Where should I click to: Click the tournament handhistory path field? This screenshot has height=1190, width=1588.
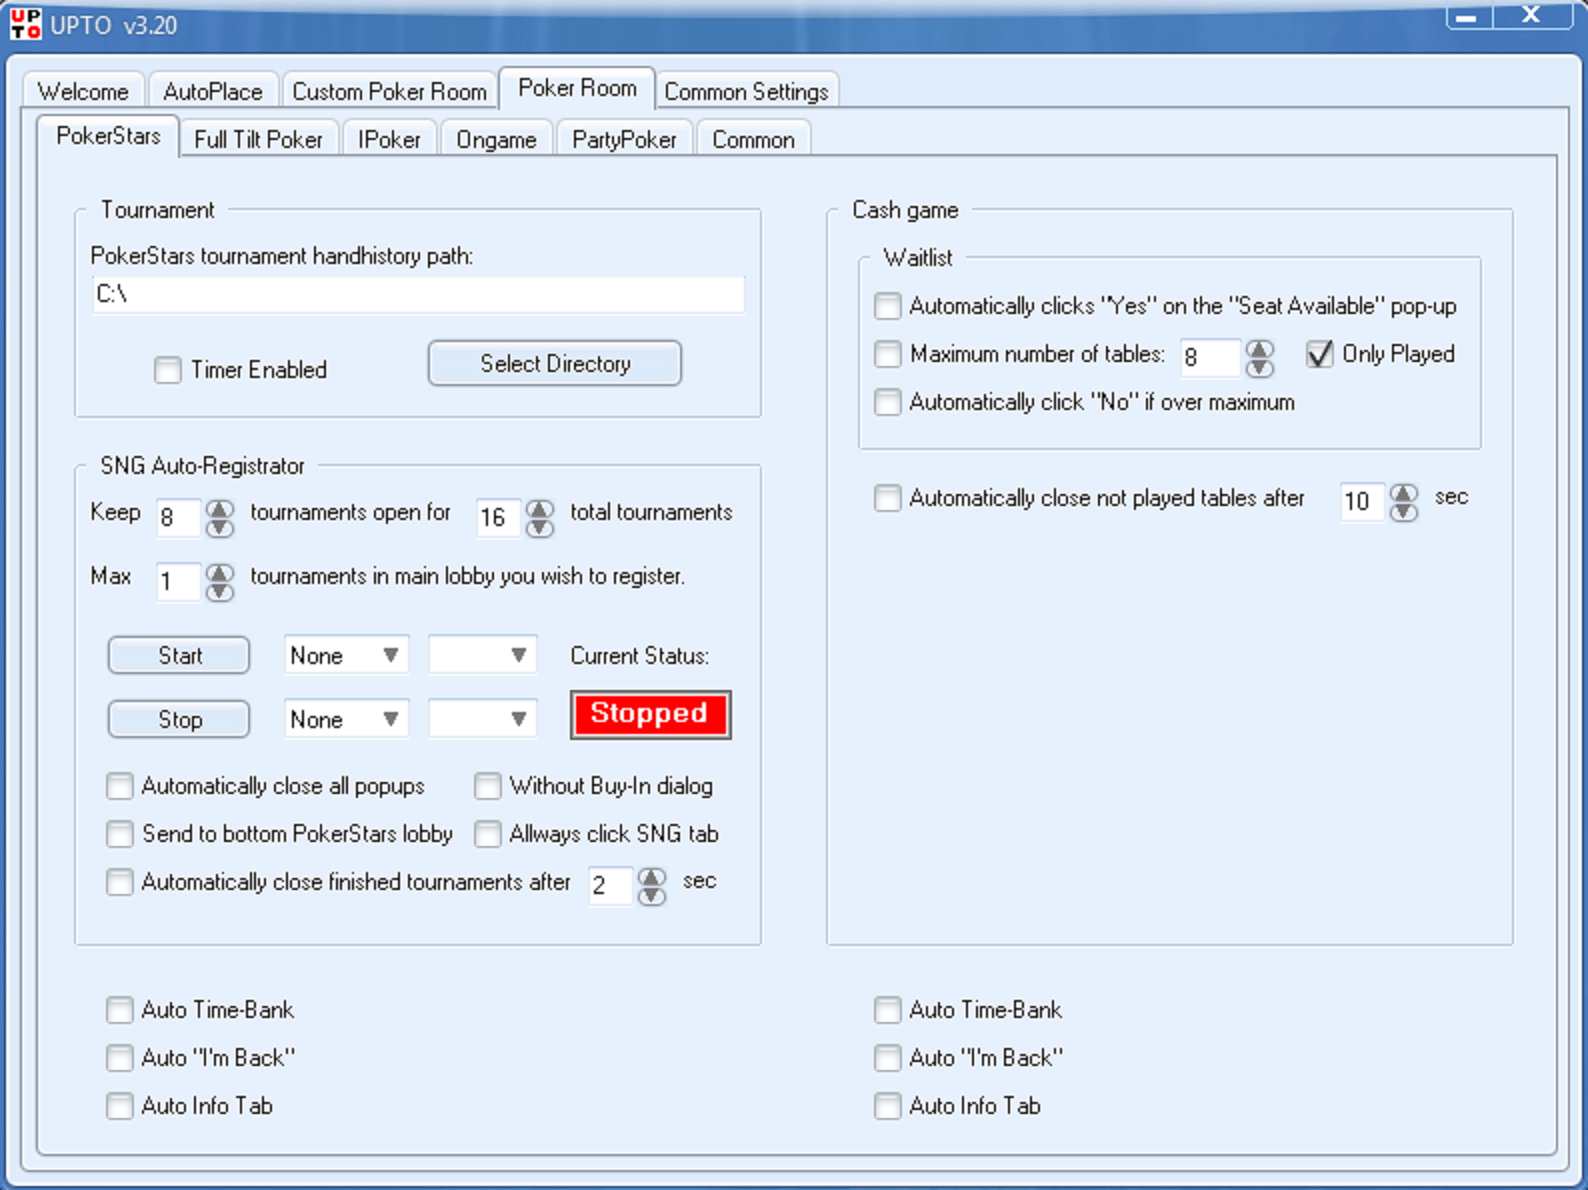(418, 294)
